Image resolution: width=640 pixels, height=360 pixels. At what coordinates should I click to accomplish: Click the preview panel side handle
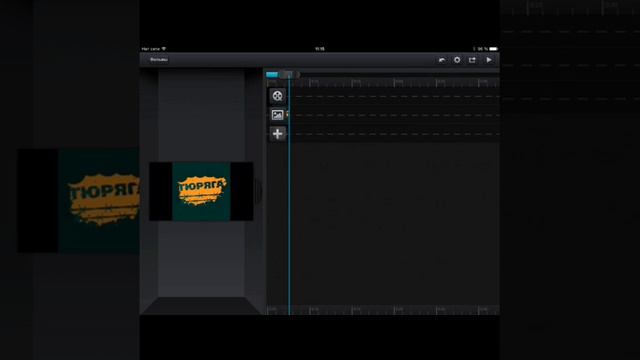[x=258, y=191]
